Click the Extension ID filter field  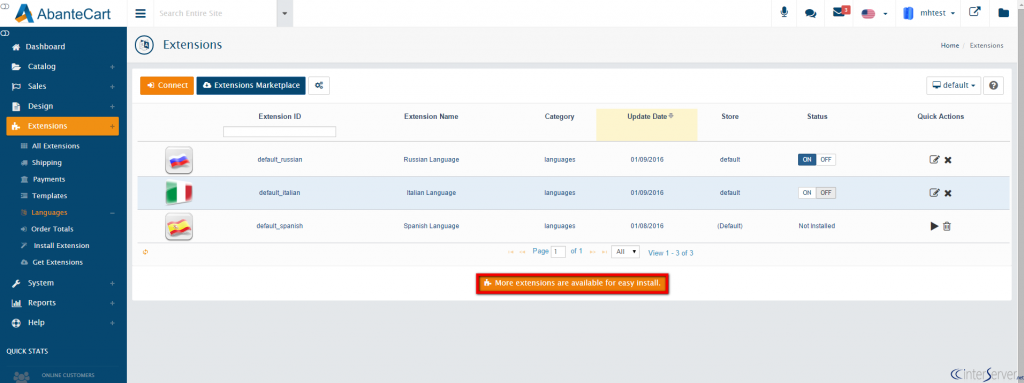tap(280, 132)
